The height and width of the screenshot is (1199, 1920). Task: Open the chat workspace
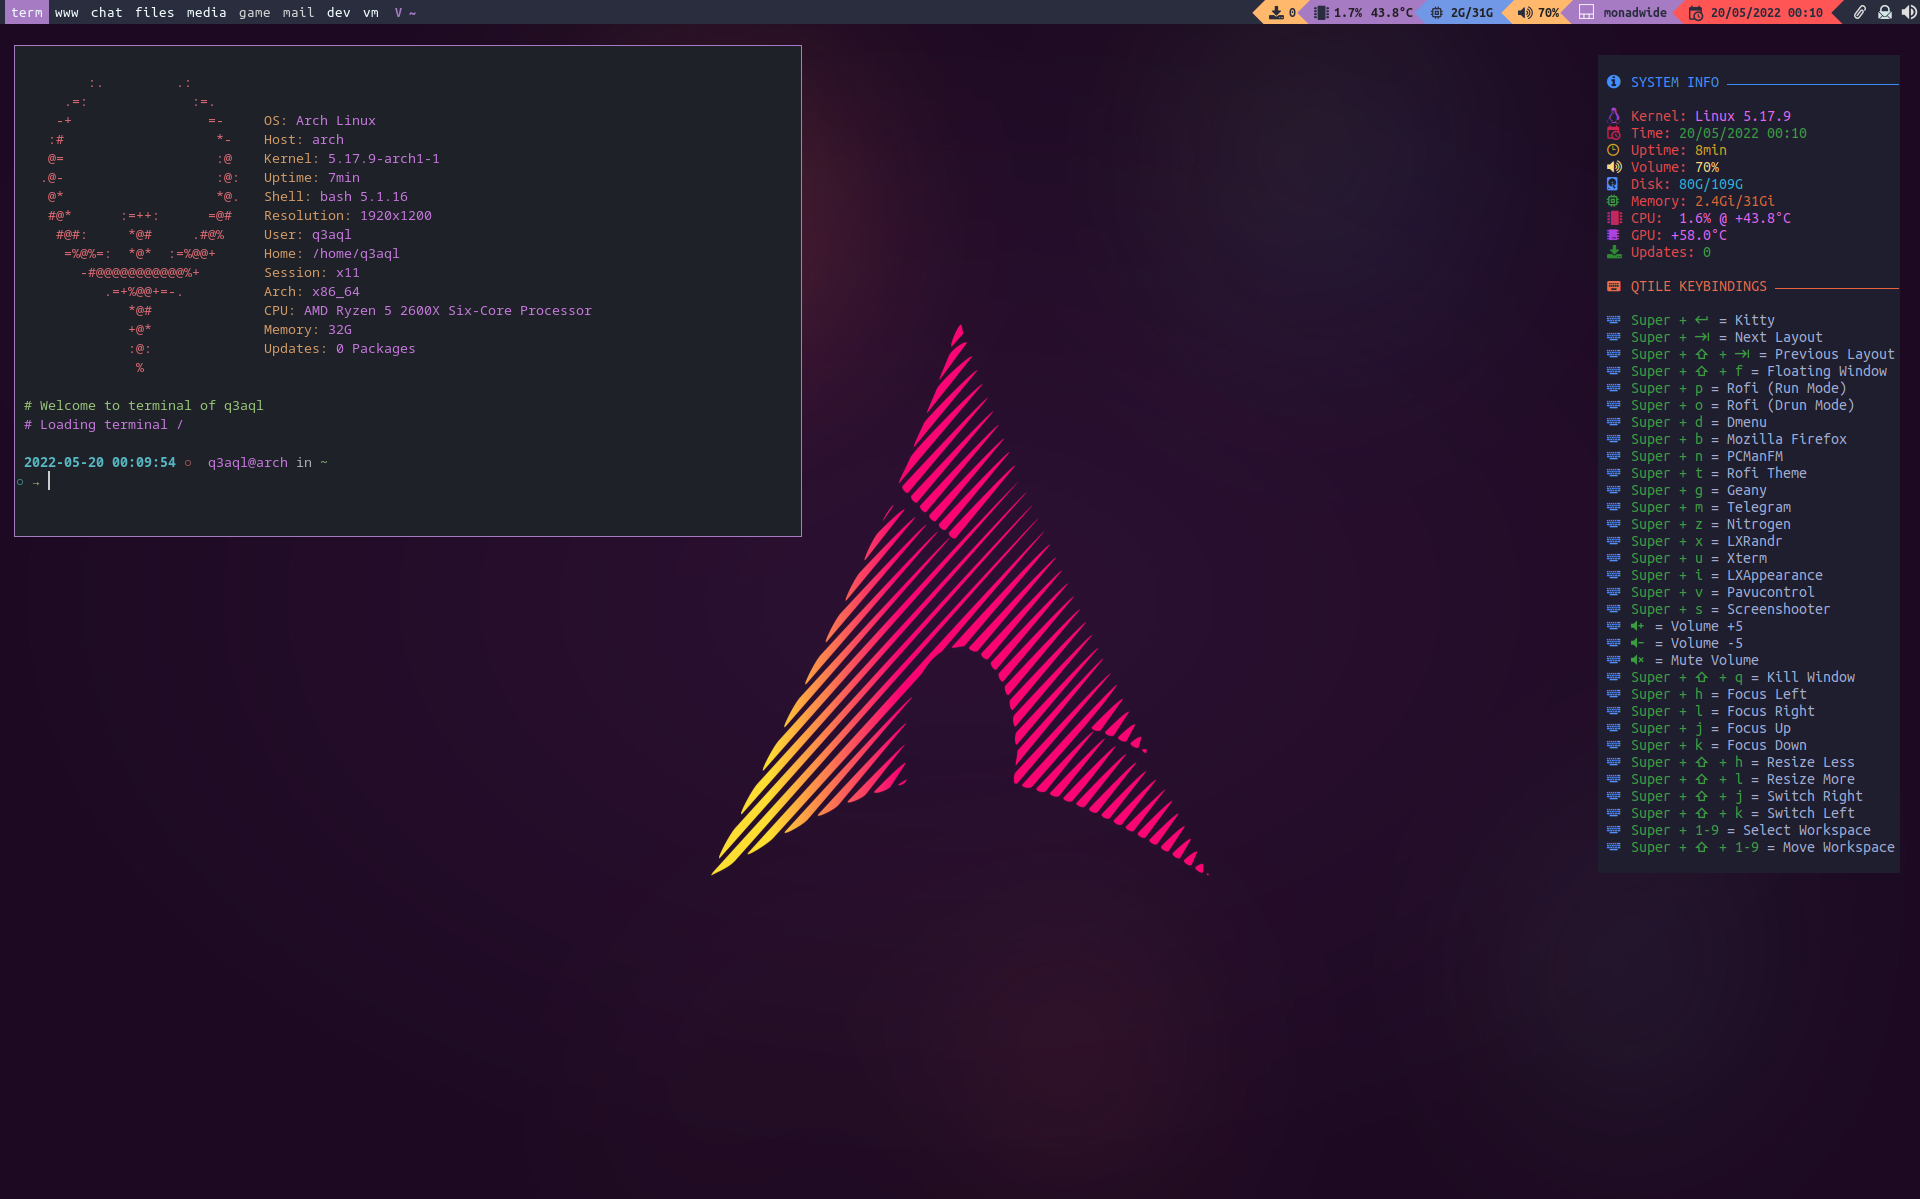(106, 12)
